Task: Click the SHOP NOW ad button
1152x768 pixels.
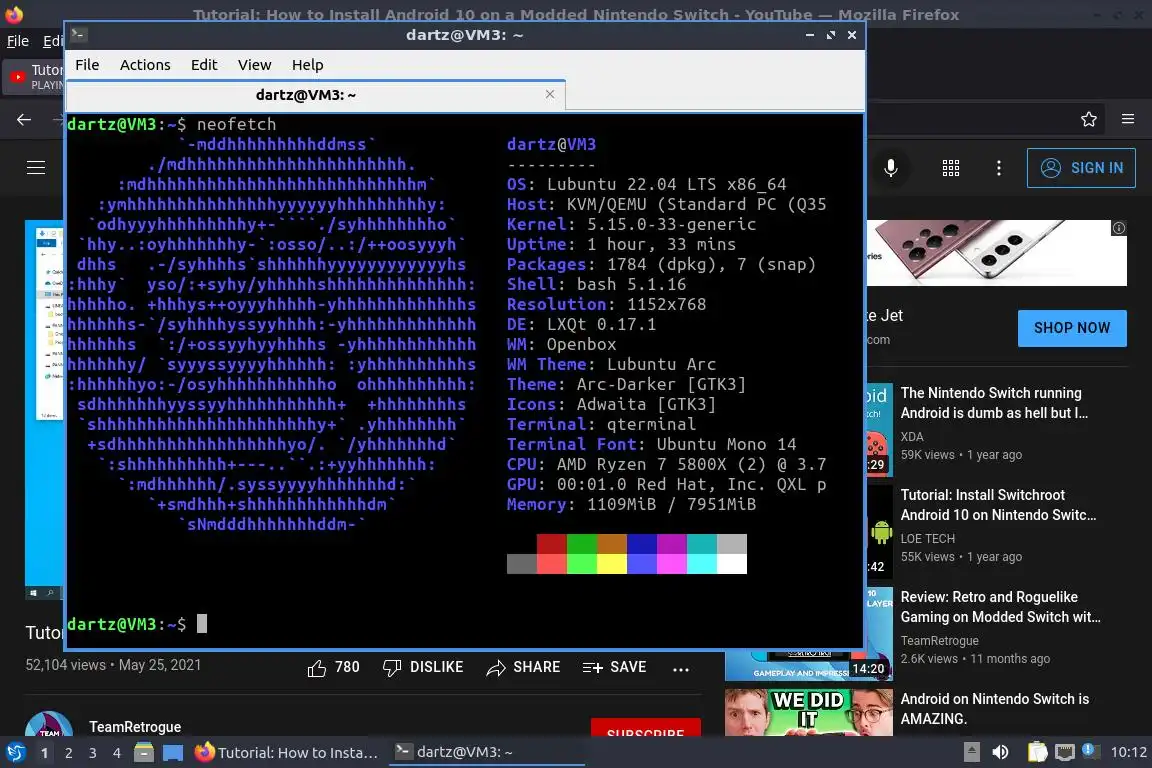Action: (x=1072, y=328)
